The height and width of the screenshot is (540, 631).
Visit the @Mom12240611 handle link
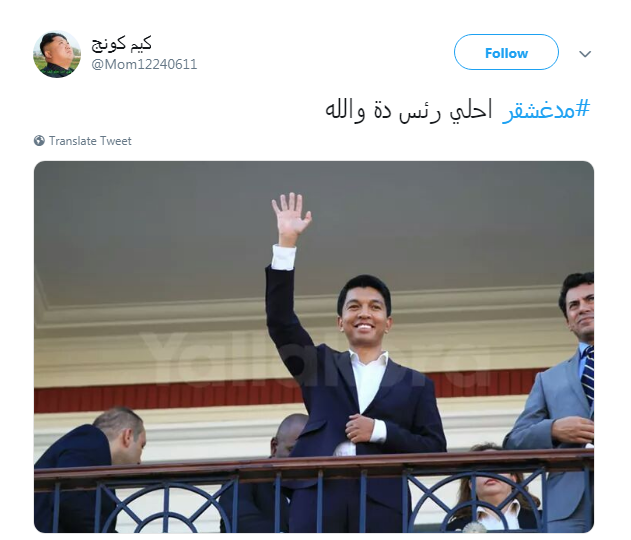tap(144, 64)
